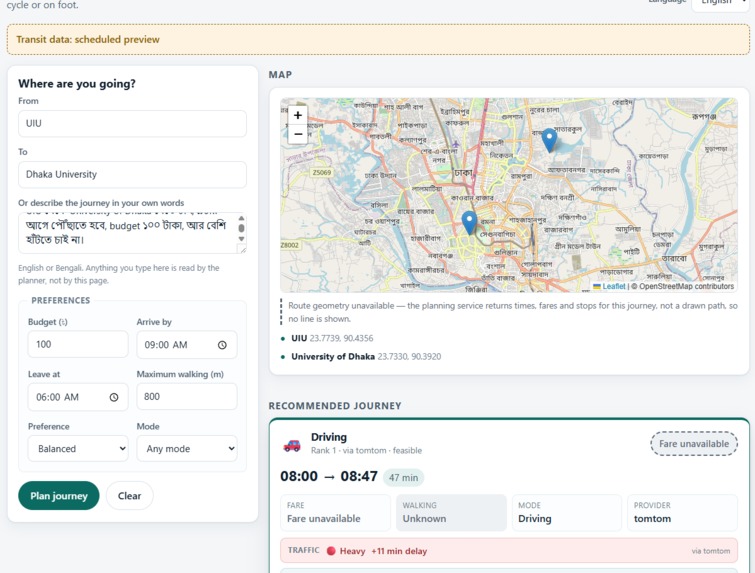Click the Clear button
The height and width of the screenshot is (573, 755).
click(x=130, y=495)
